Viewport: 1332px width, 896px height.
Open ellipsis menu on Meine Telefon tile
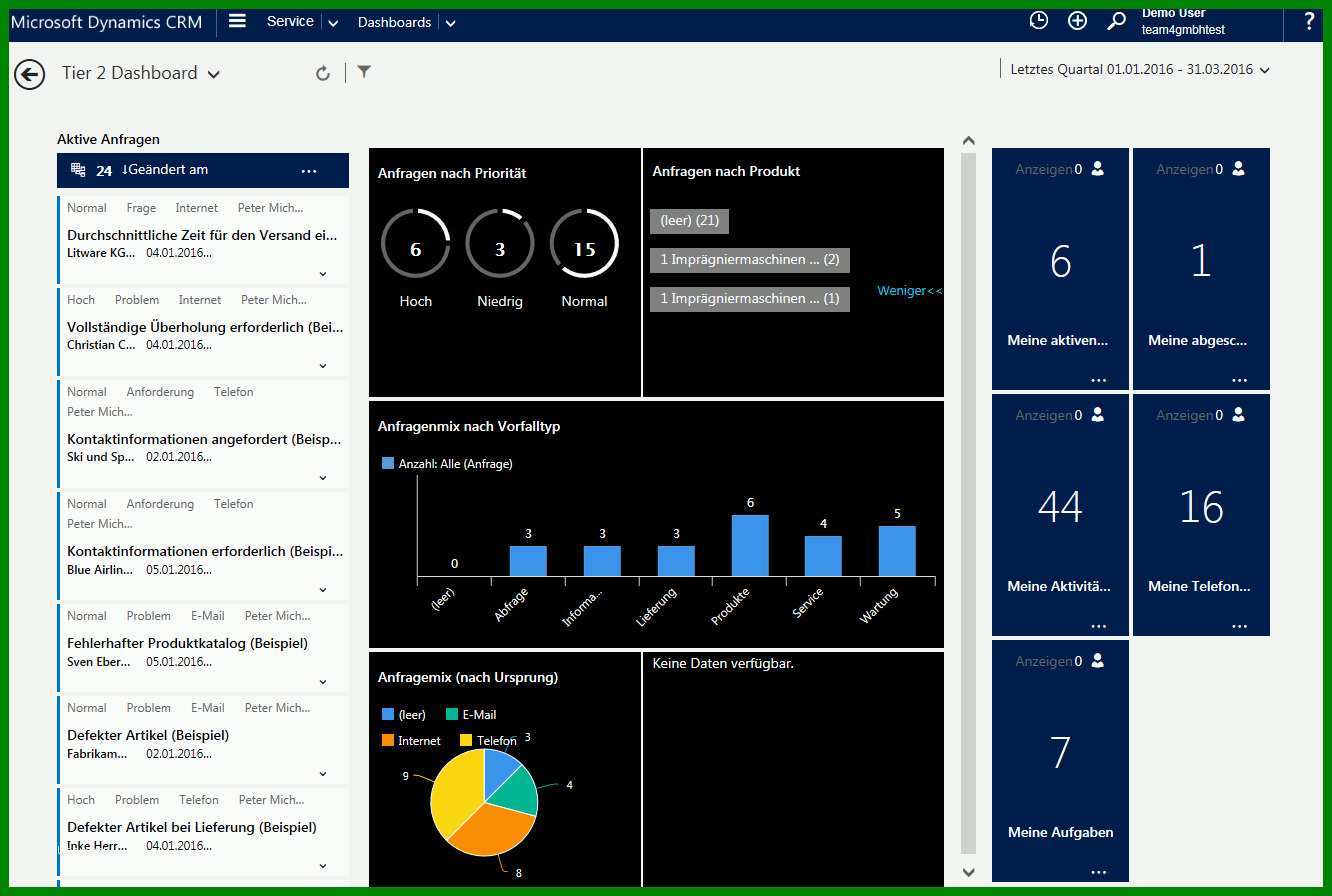(1240, 627)
